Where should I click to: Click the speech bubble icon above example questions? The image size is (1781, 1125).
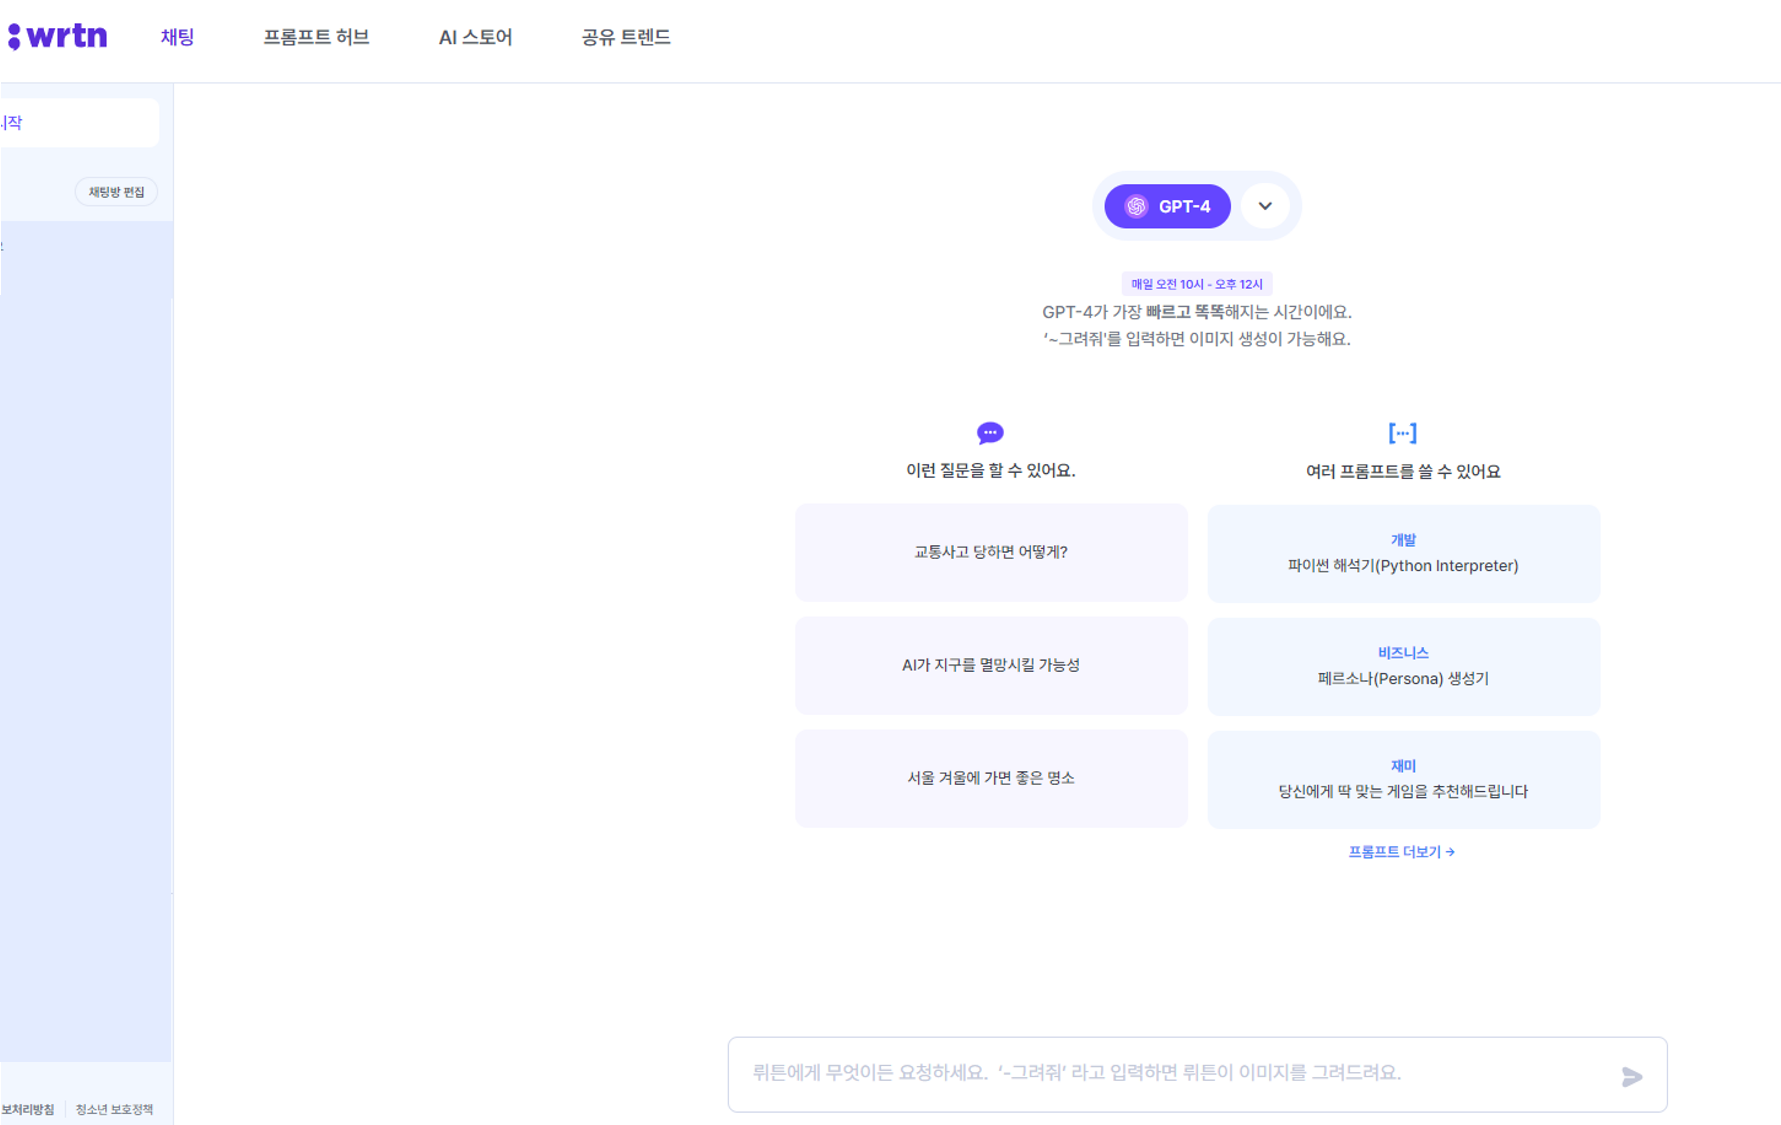989,432
